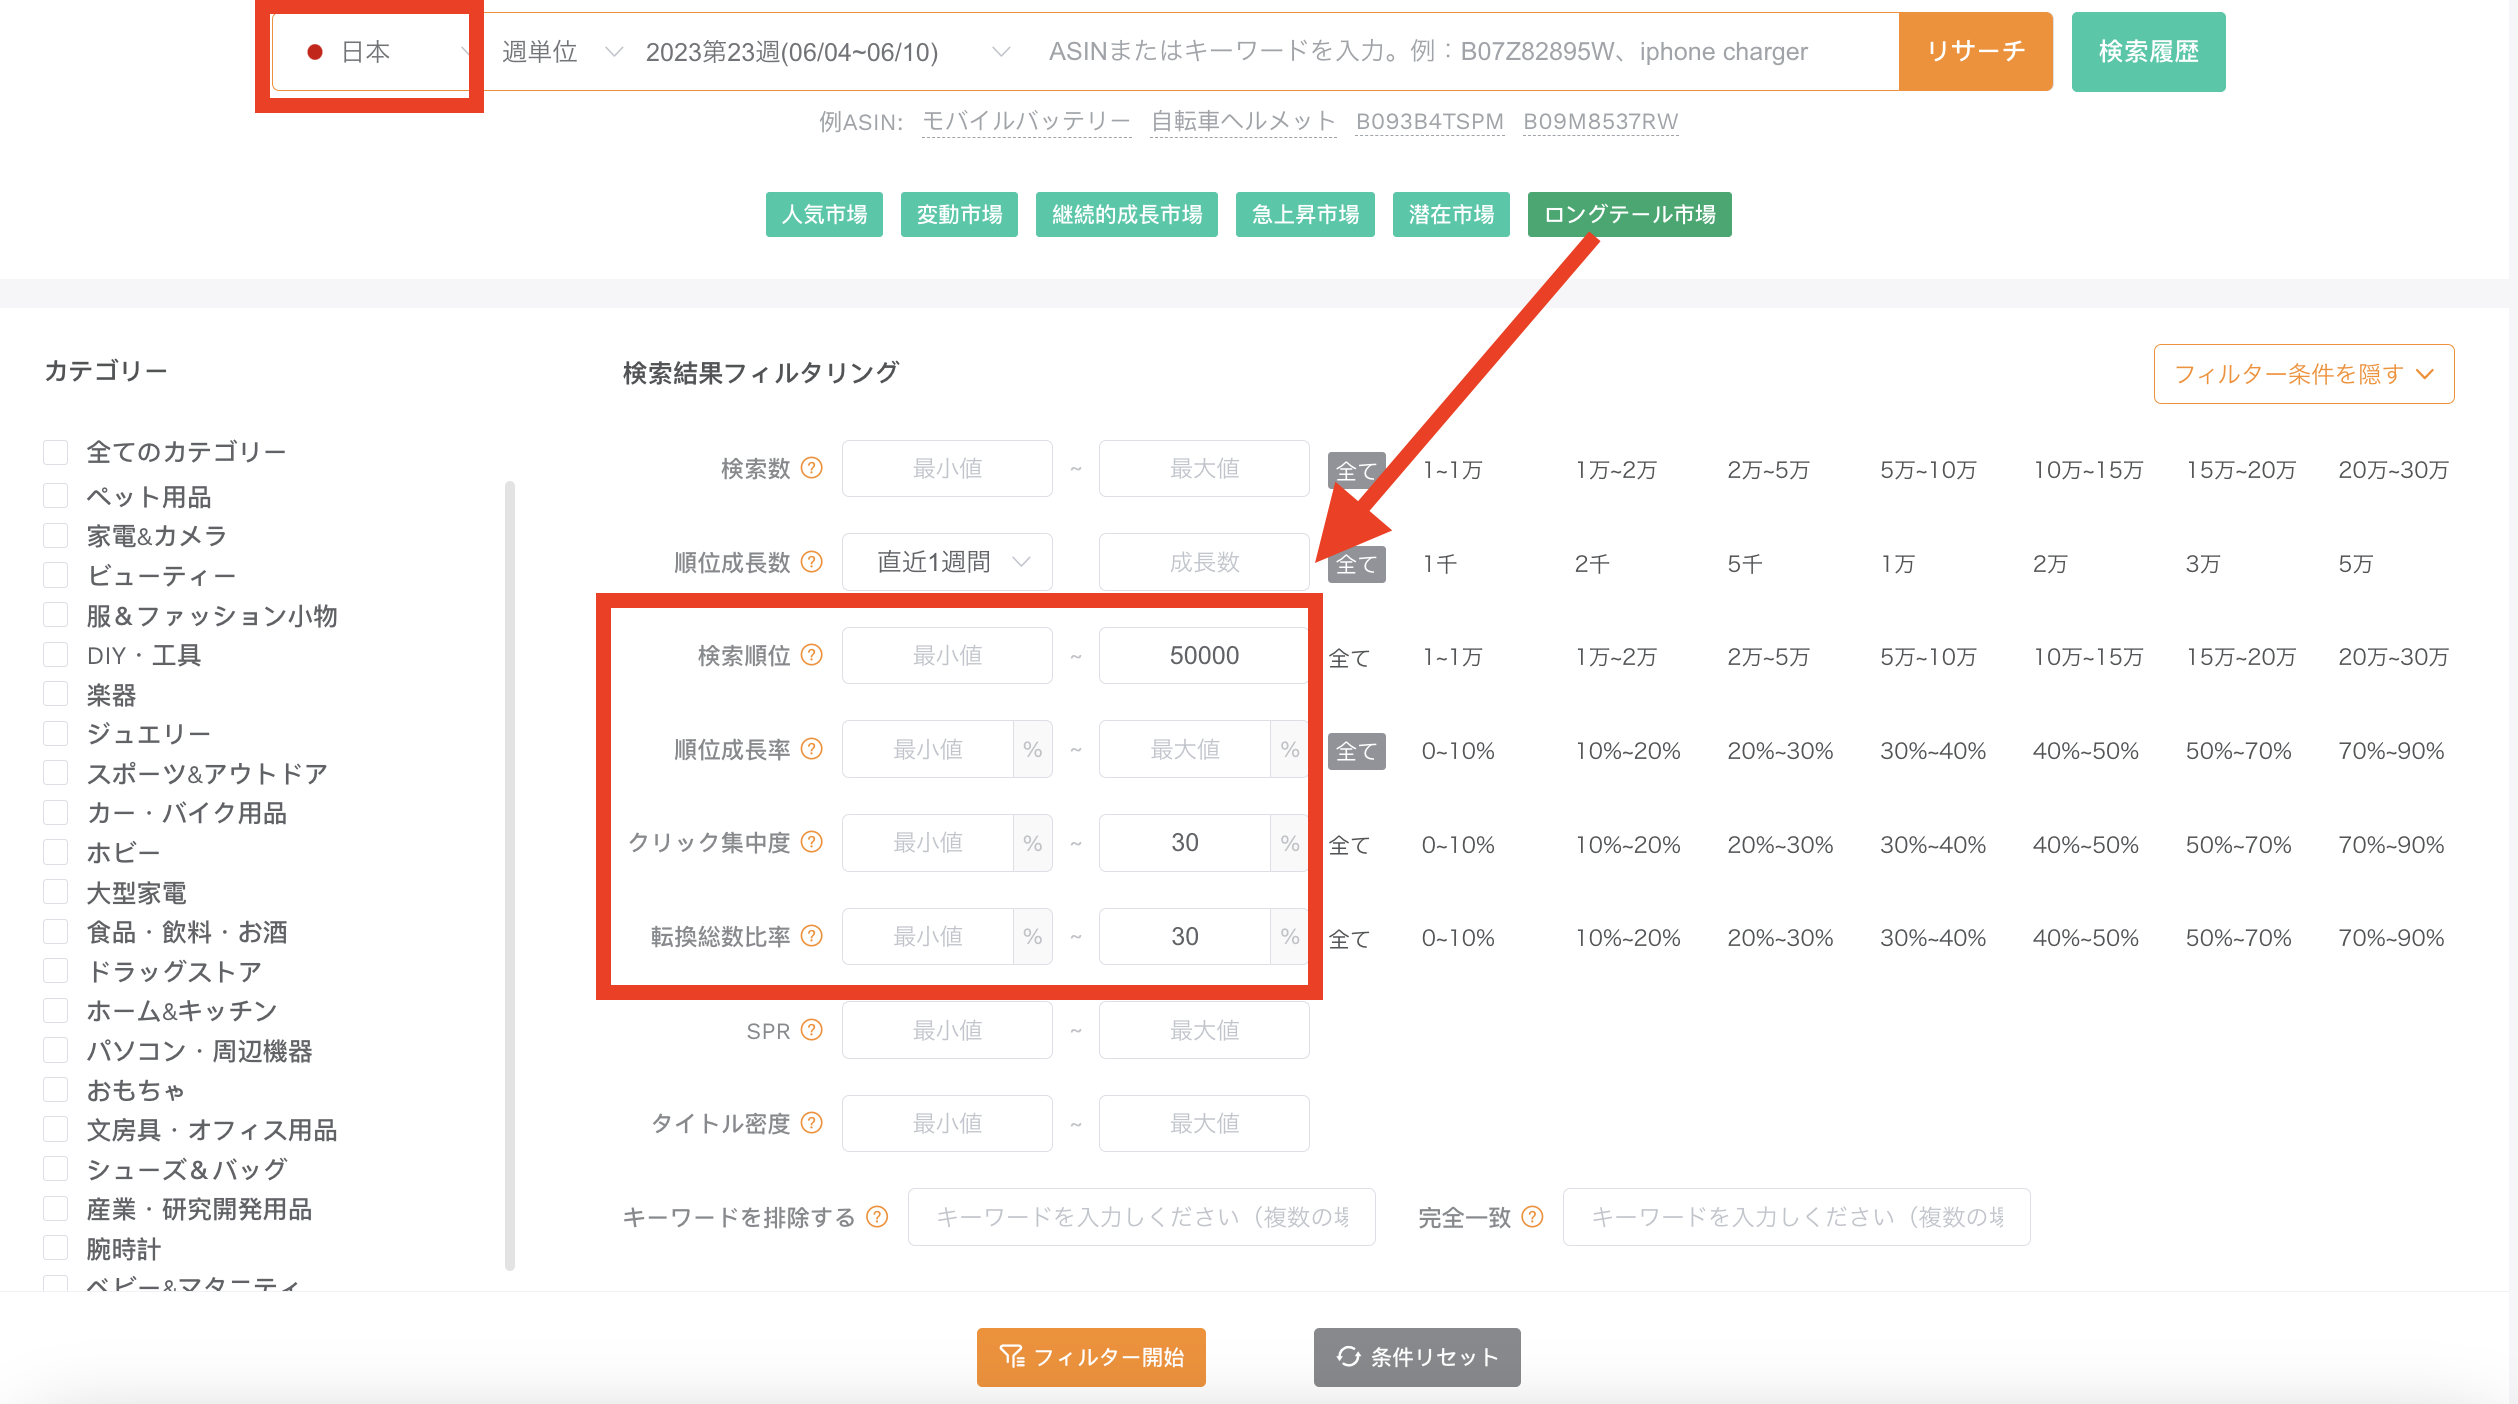Image resolution: width=2518 pixels, height=1404 pixels.
Task: Click help icon next to タイトル密度
Action: pyautogui.click(x=812, y=1123)
